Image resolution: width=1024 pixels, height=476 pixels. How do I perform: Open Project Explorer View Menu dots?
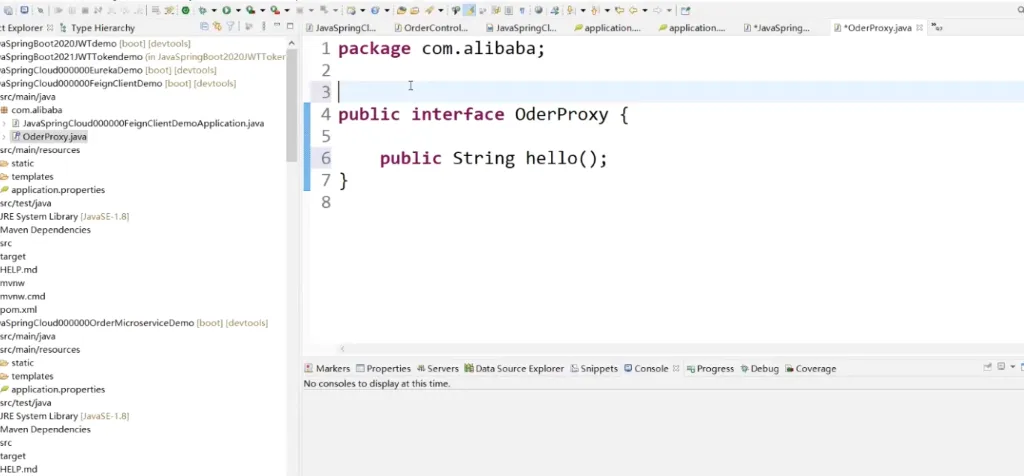coord(264,27)
